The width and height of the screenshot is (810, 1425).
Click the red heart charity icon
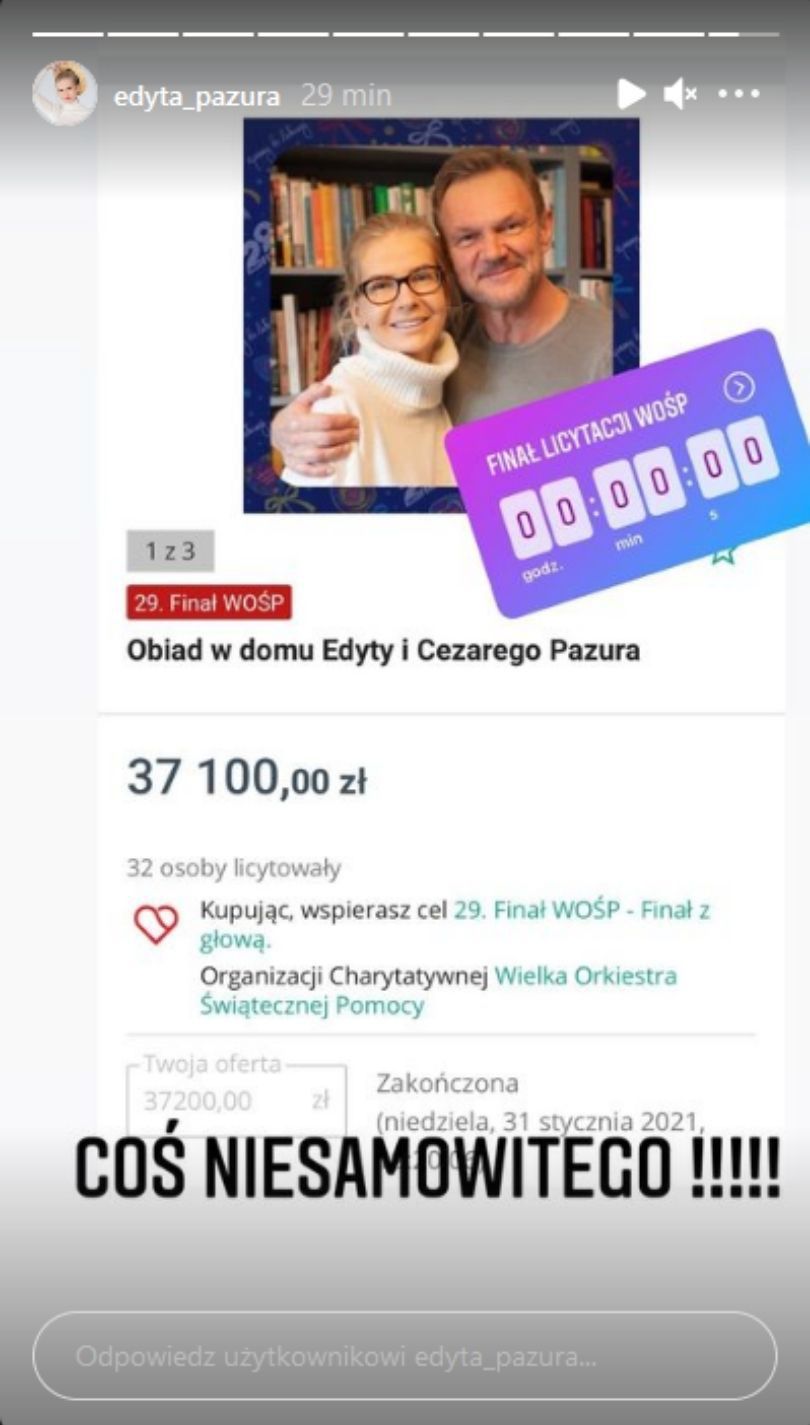[x=156, y=924]
